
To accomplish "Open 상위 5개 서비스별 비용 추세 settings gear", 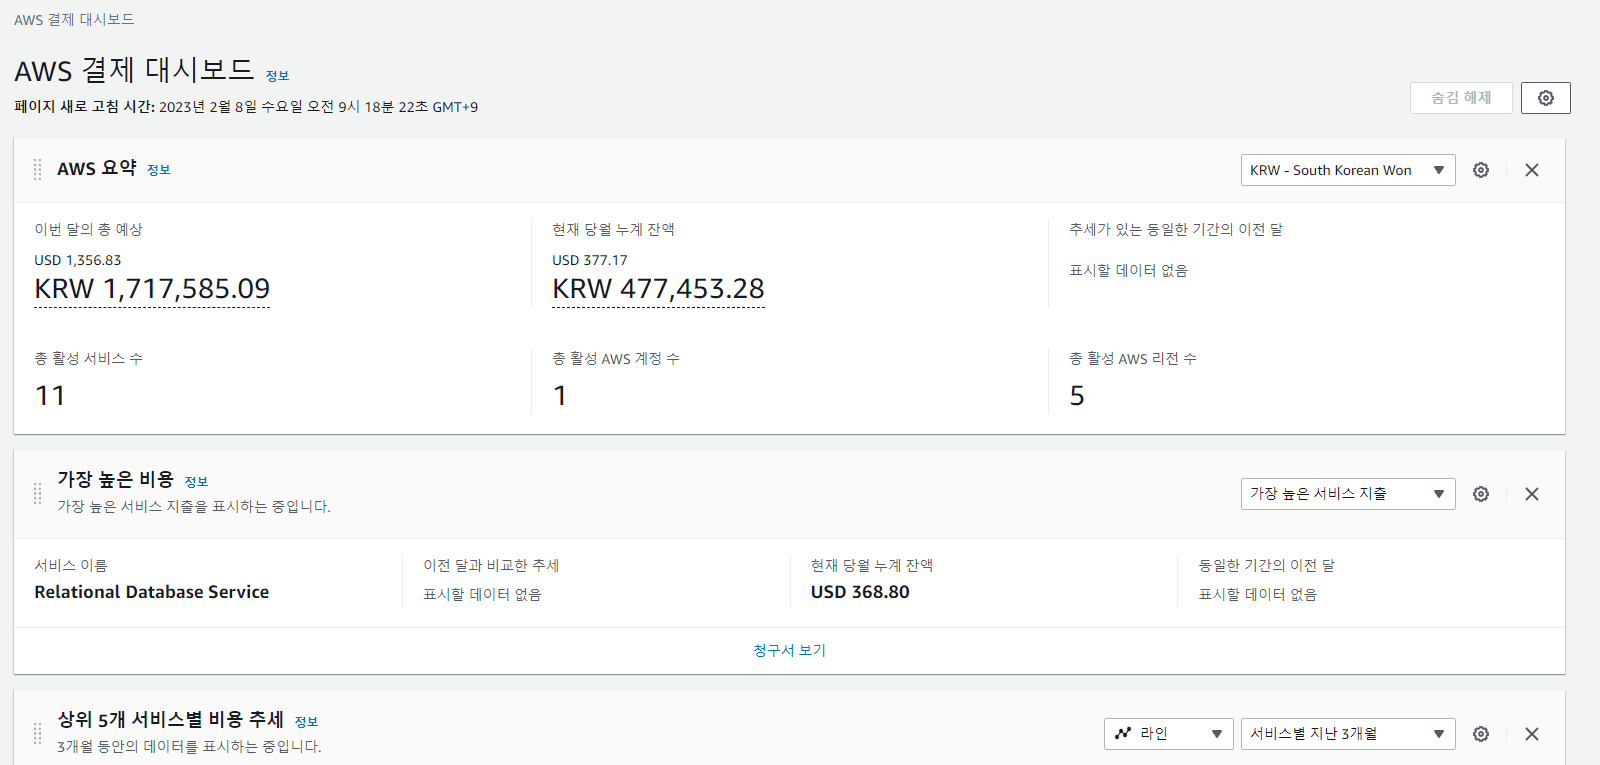I will coord(1481,734).
